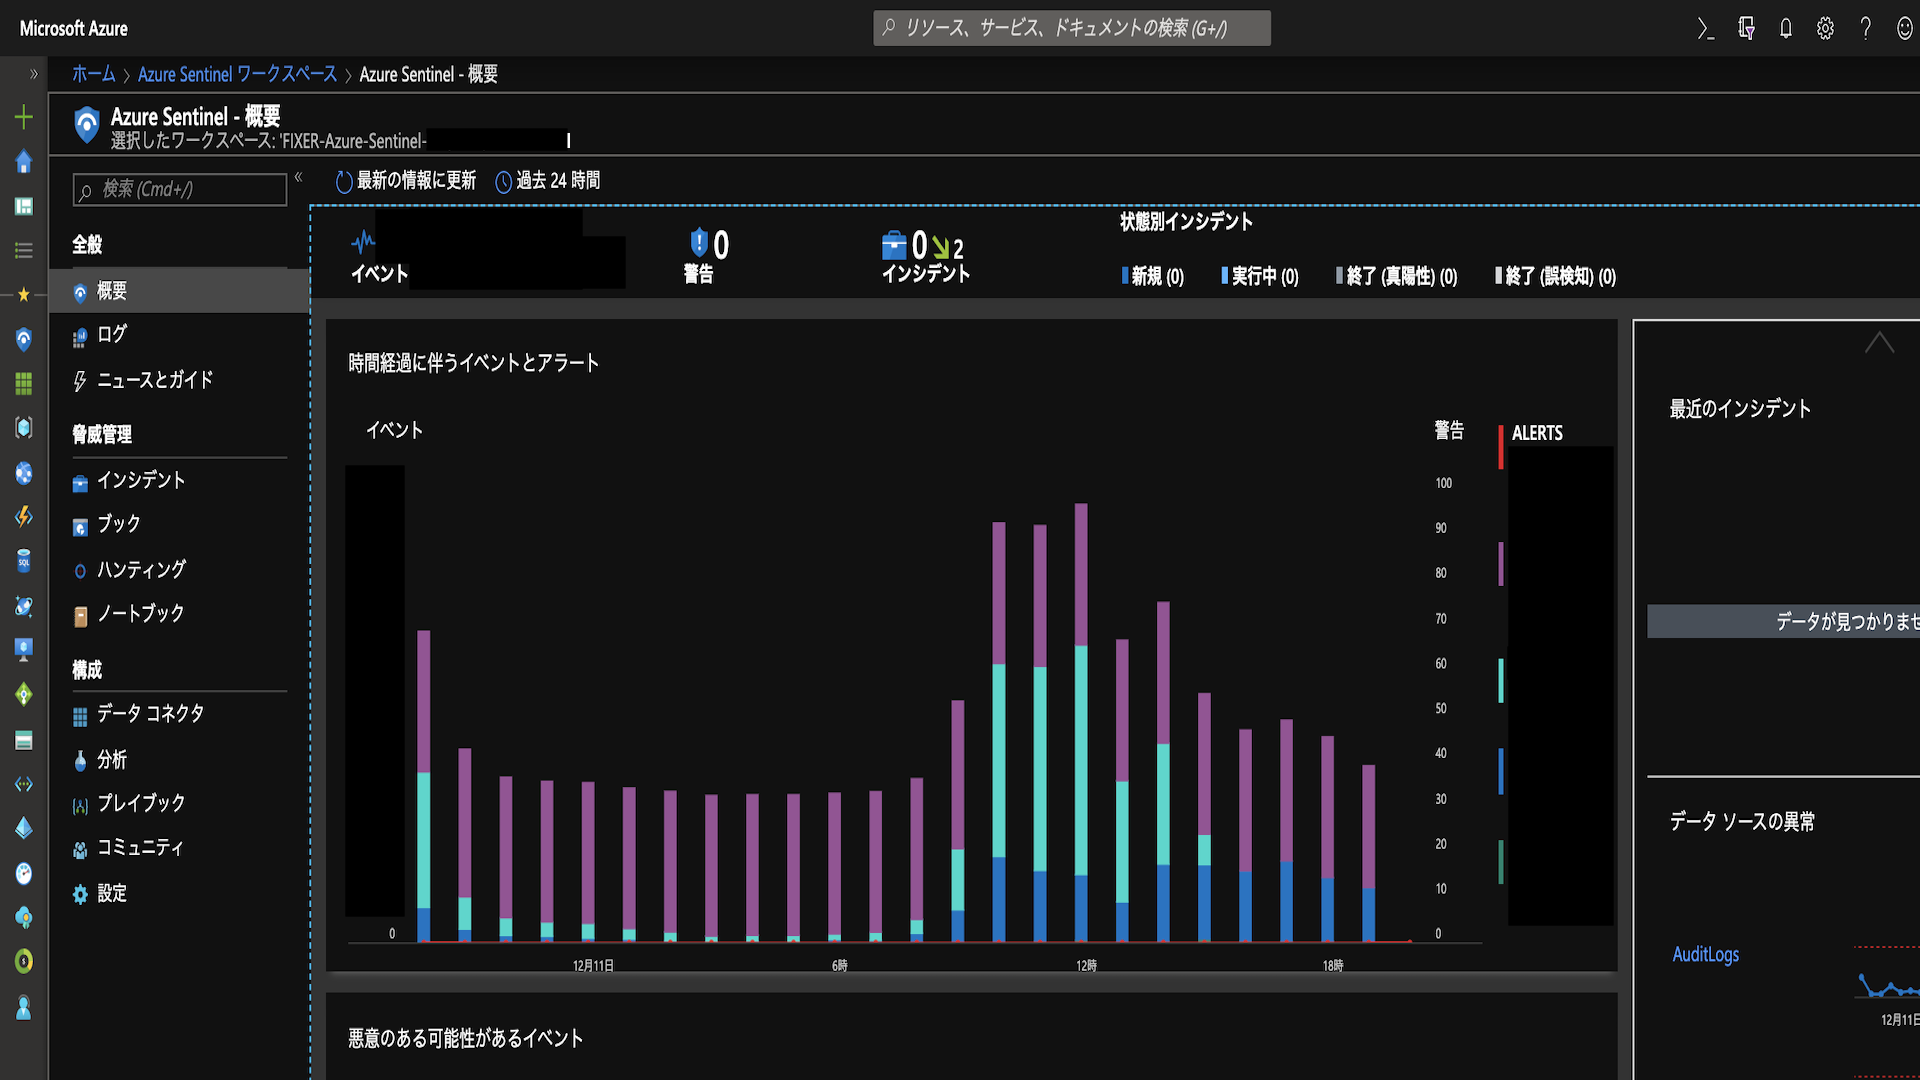This screenshot has width=1920, height=1080.
Task: Click Azure Sentinel ワークスペース breadcrumb link
Action: (237, 75)
